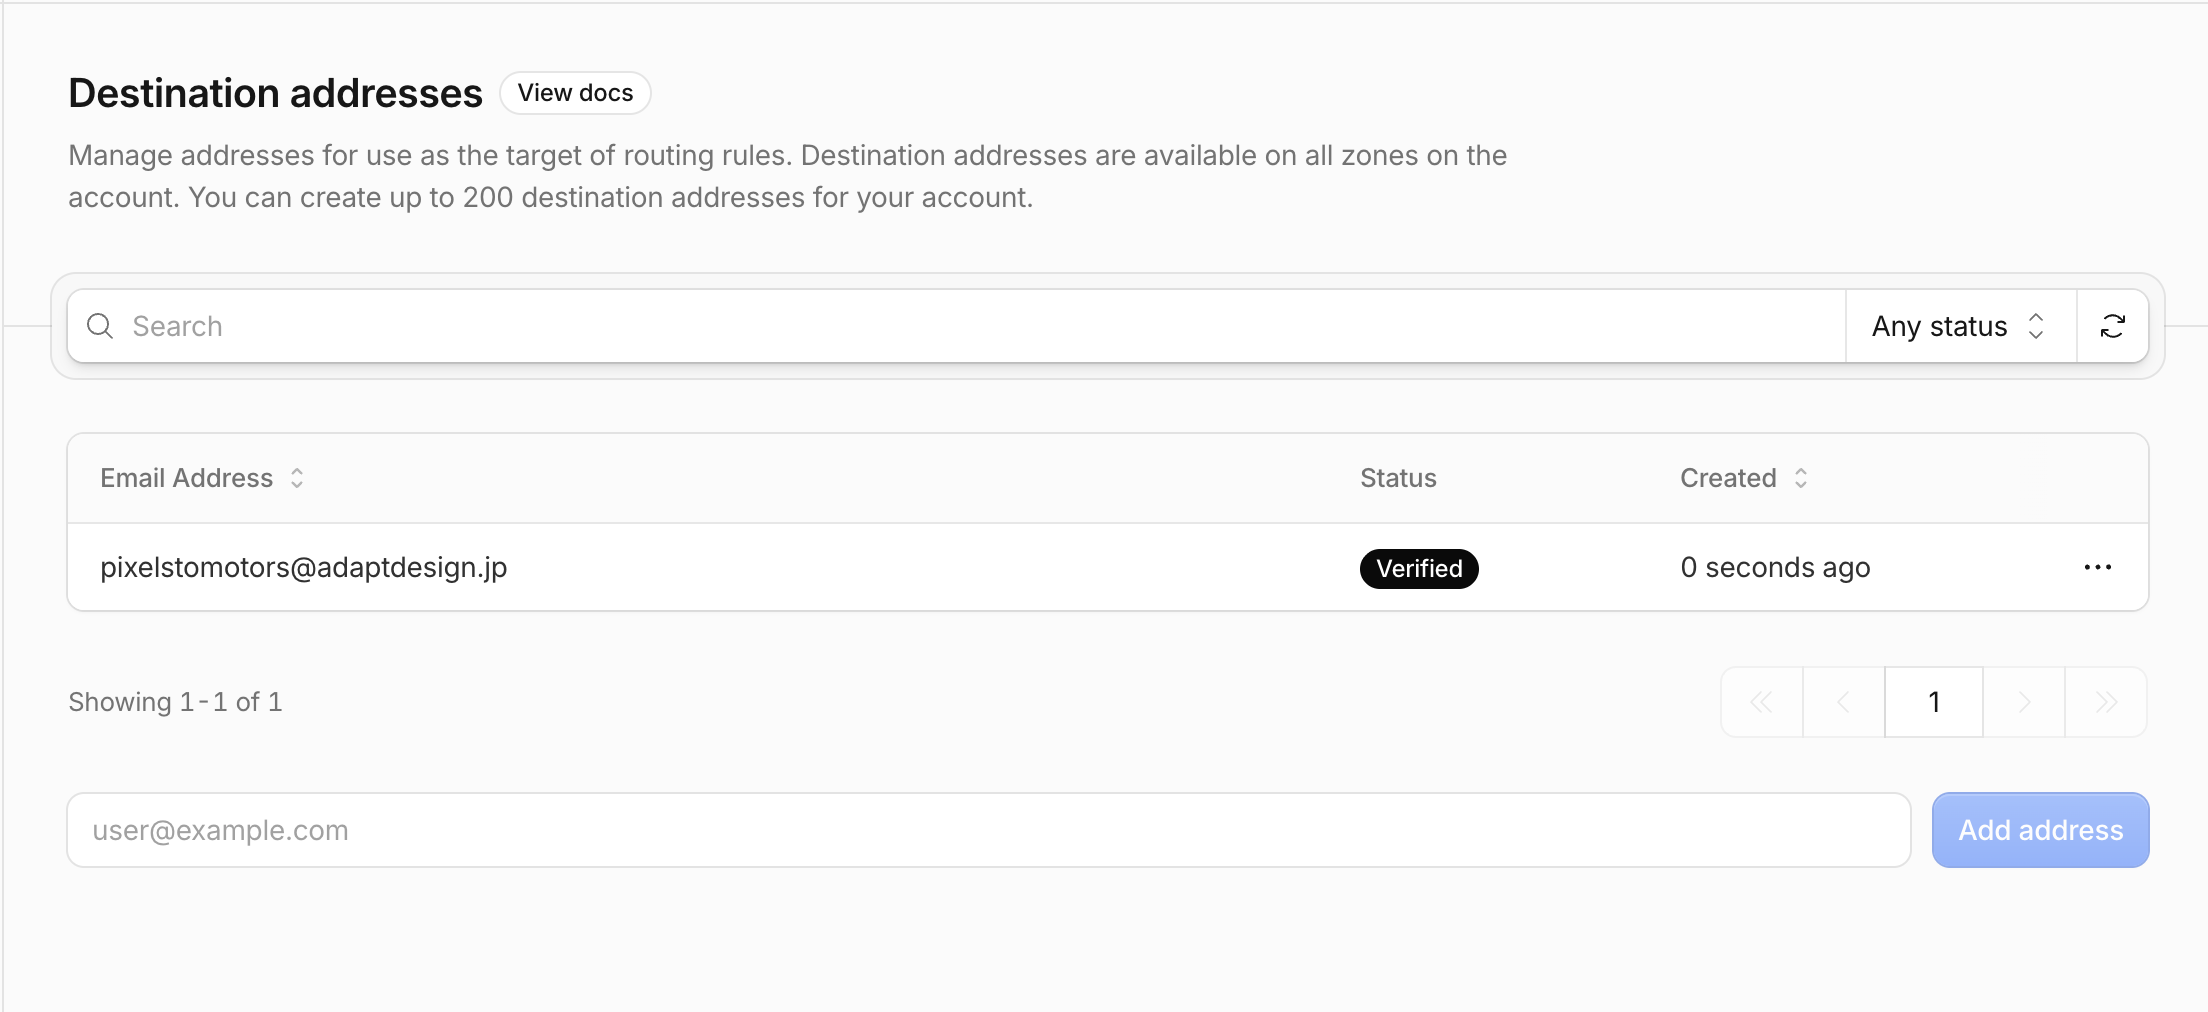
Task: Sort by Email Address column
Action: 202,478
